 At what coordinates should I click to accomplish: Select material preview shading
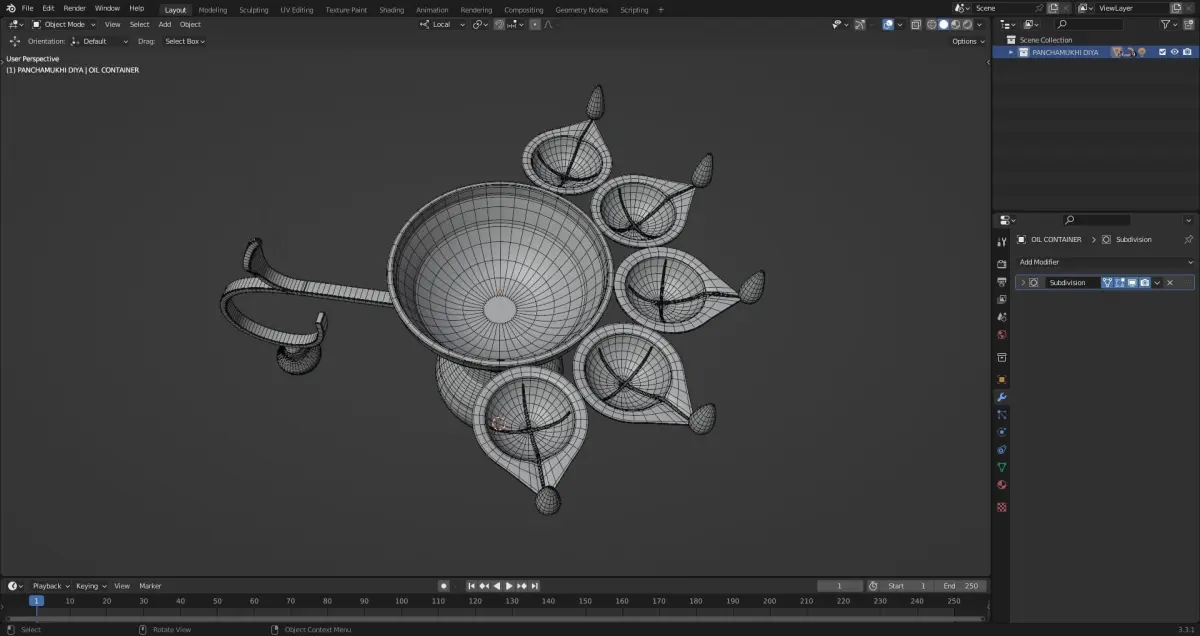955,24
